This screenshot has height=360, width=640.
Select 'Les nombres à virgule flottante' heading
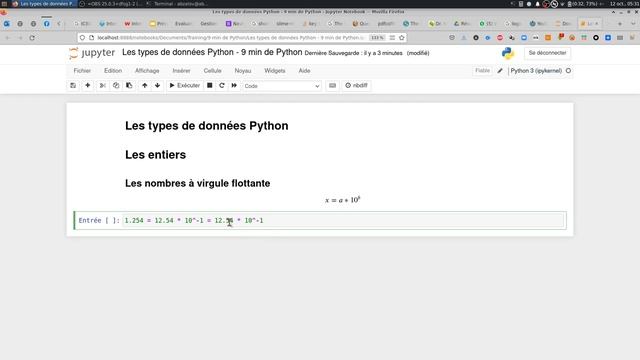[198, 183]
